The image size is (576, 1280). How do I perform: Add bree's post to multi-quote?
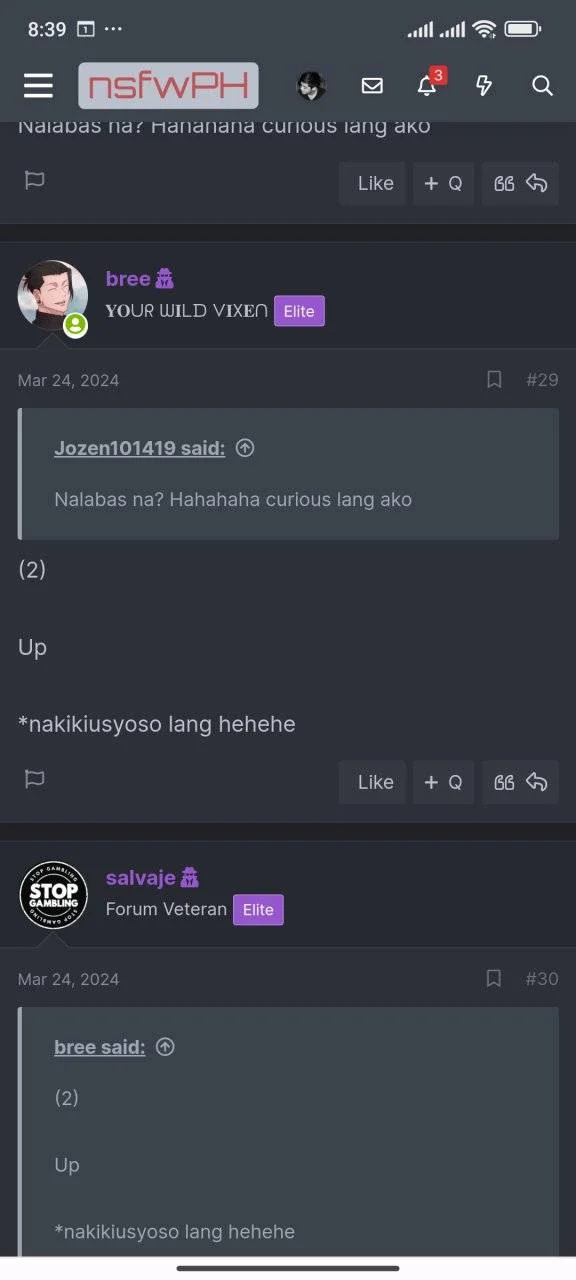[444, 782]
